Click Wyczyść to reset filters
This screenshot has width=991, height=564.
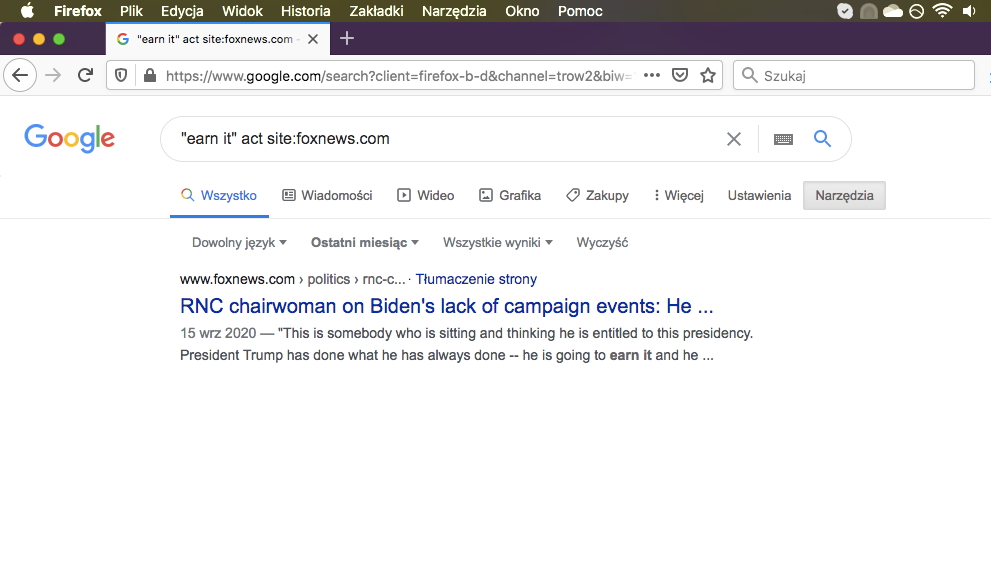click(602, 242)
